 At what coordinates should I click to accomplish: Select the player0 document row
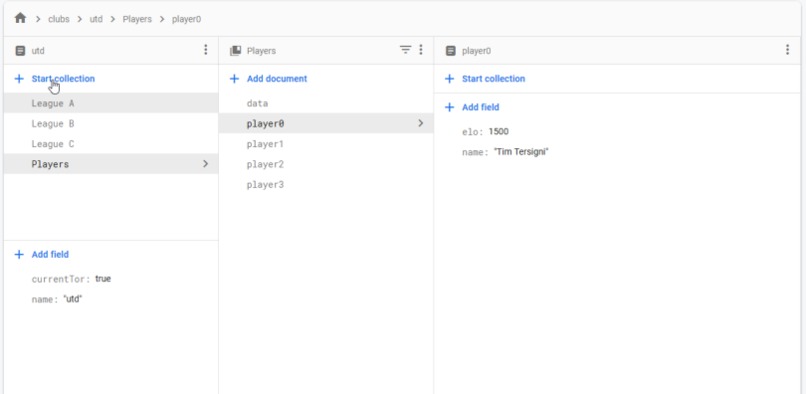click(326, 123)
